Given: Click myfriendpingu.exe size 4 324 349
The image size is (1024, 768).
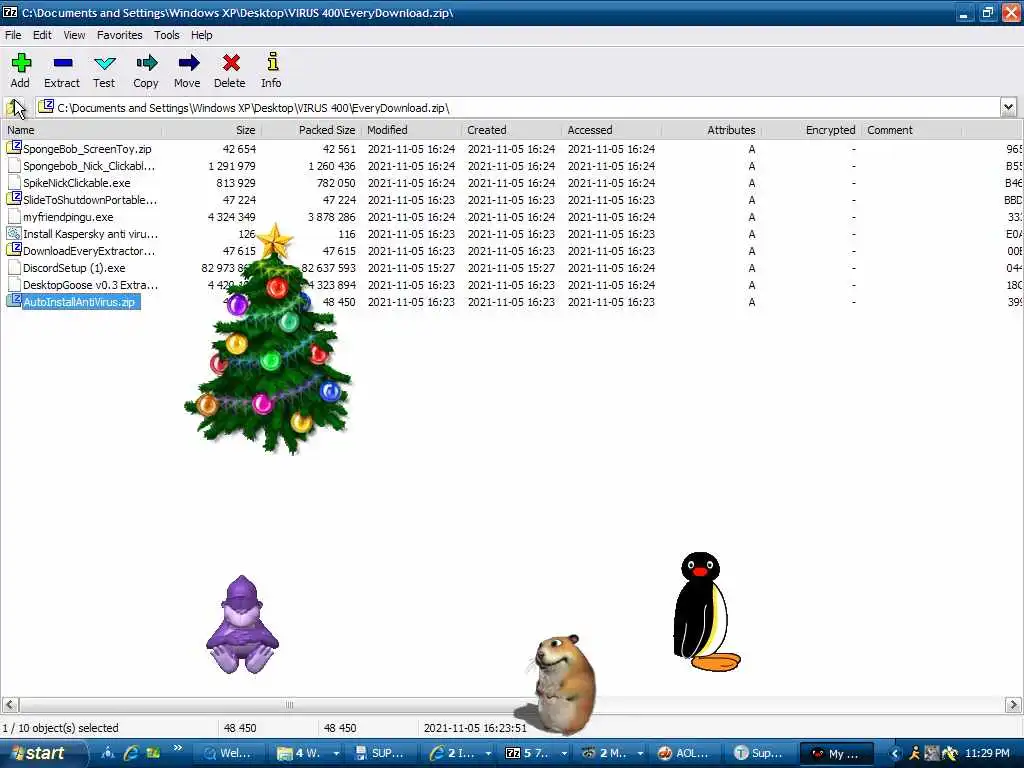Looking at the screenshot, I should 231,217.
